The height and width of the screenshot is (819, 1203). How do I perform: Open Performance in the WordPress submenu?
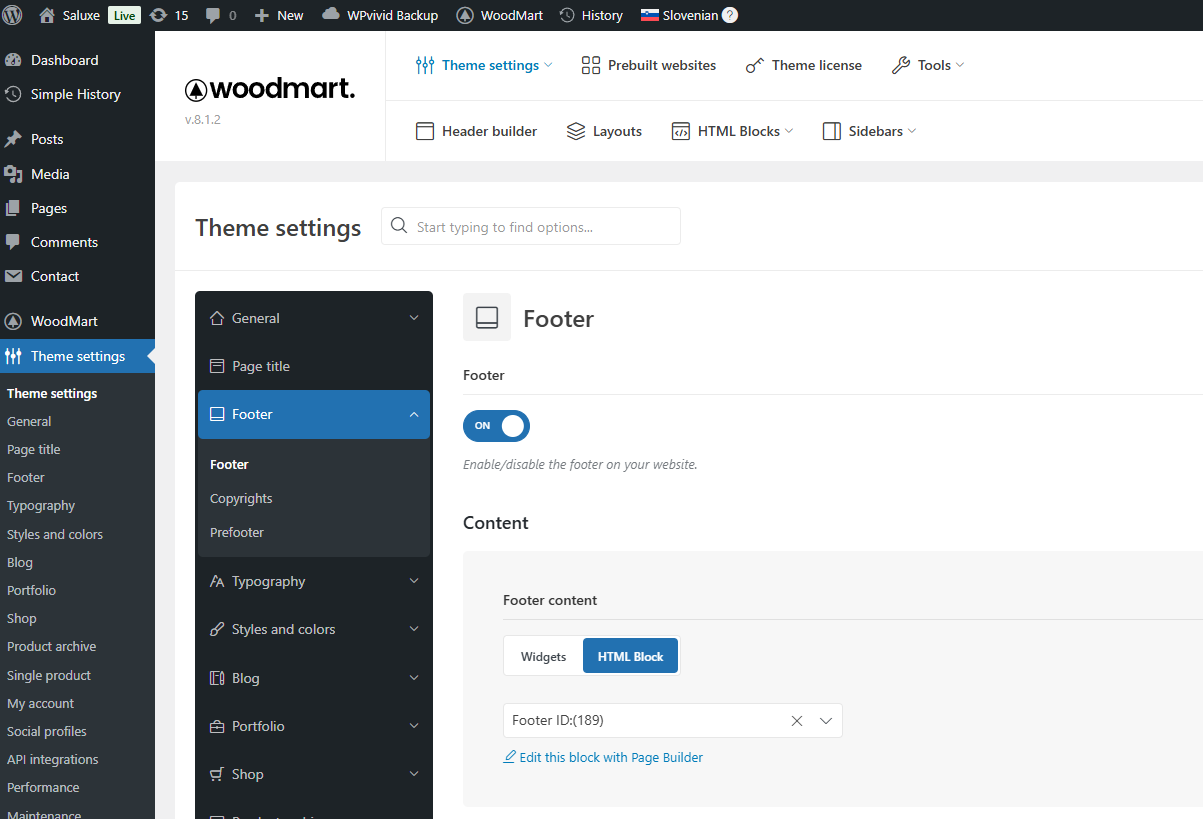[x=43, y=787]
